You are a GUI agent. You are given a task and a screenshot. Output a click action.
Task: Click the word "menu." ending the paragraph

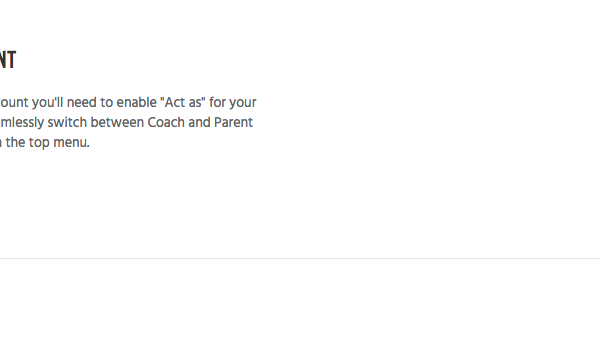(72, 142)
